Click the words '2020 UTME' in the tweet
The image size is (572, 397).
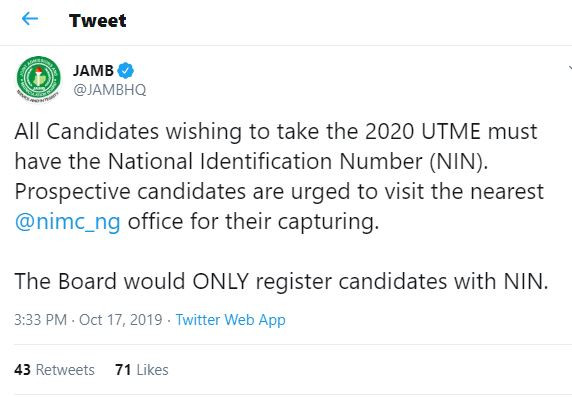423,131
